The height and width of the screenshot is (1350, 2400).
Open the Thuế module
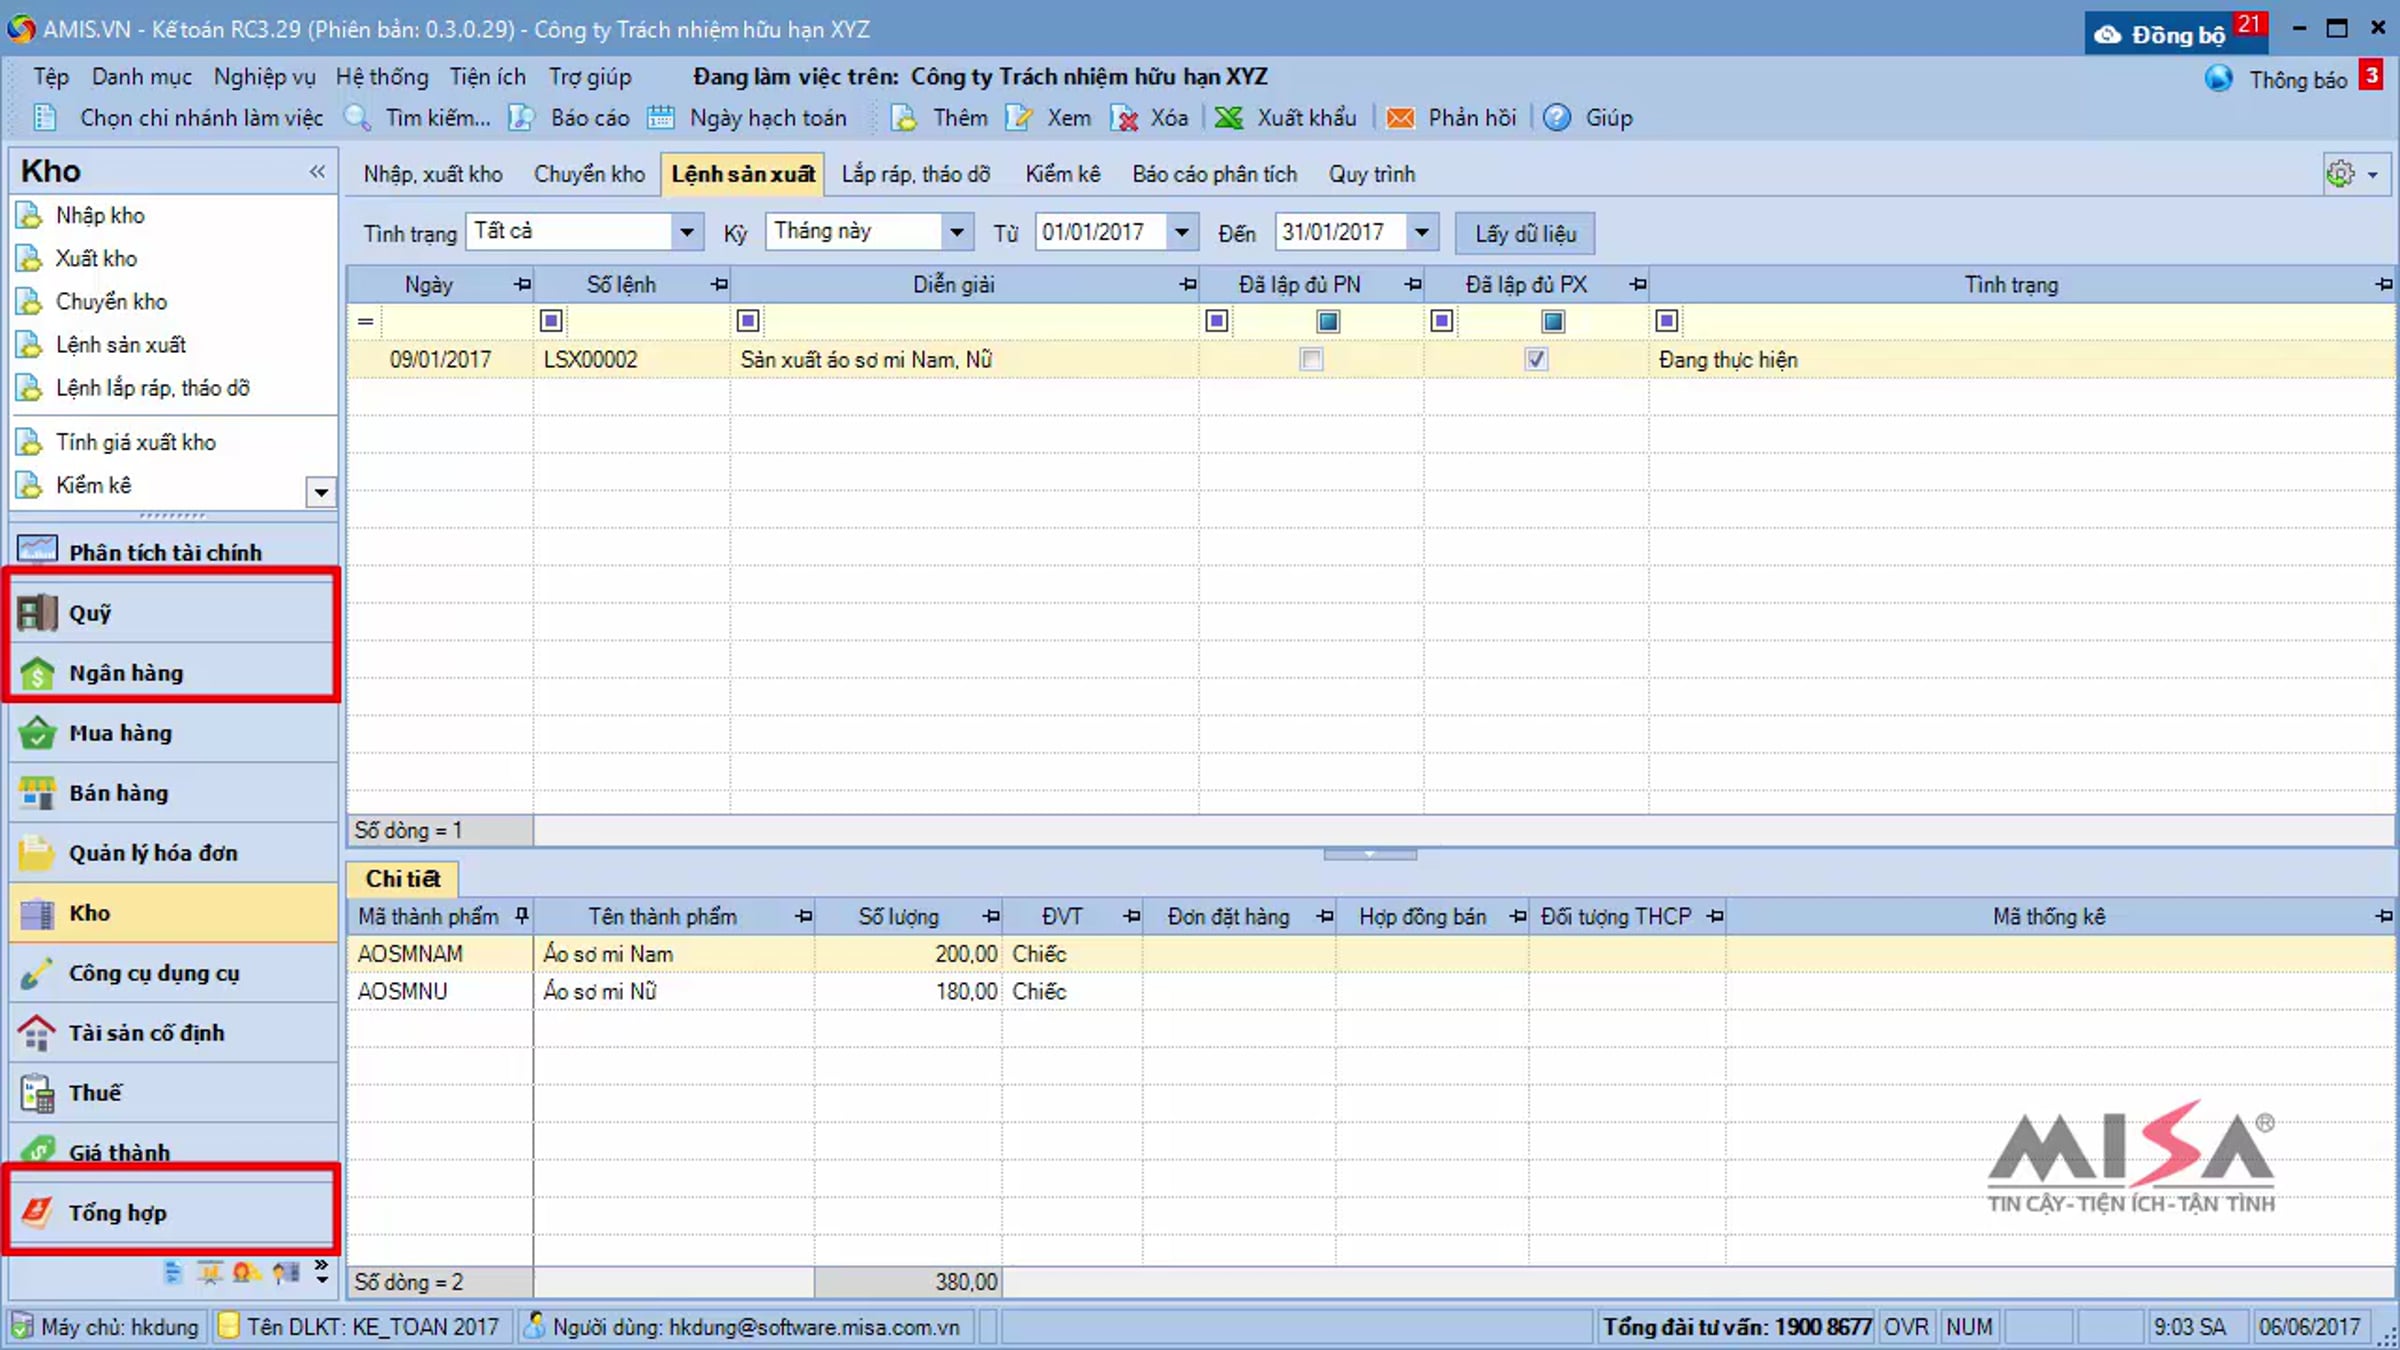pyautogui.click(x=172, y=1093)
